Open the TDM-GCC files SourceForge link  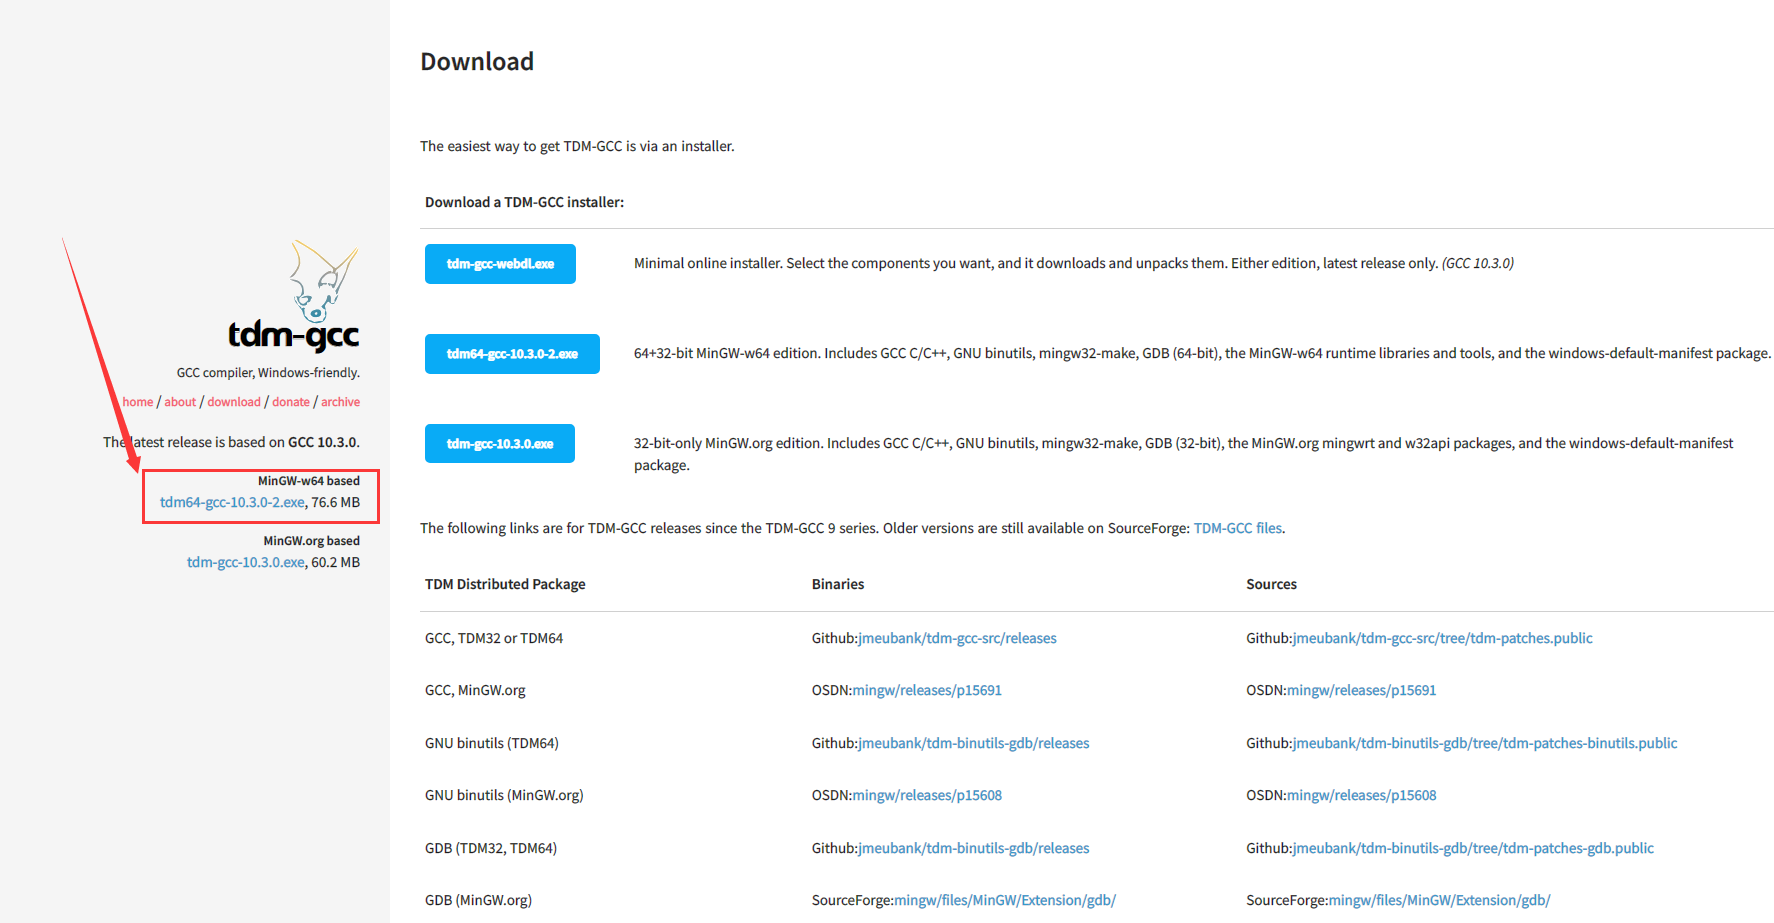point(1238,528)
